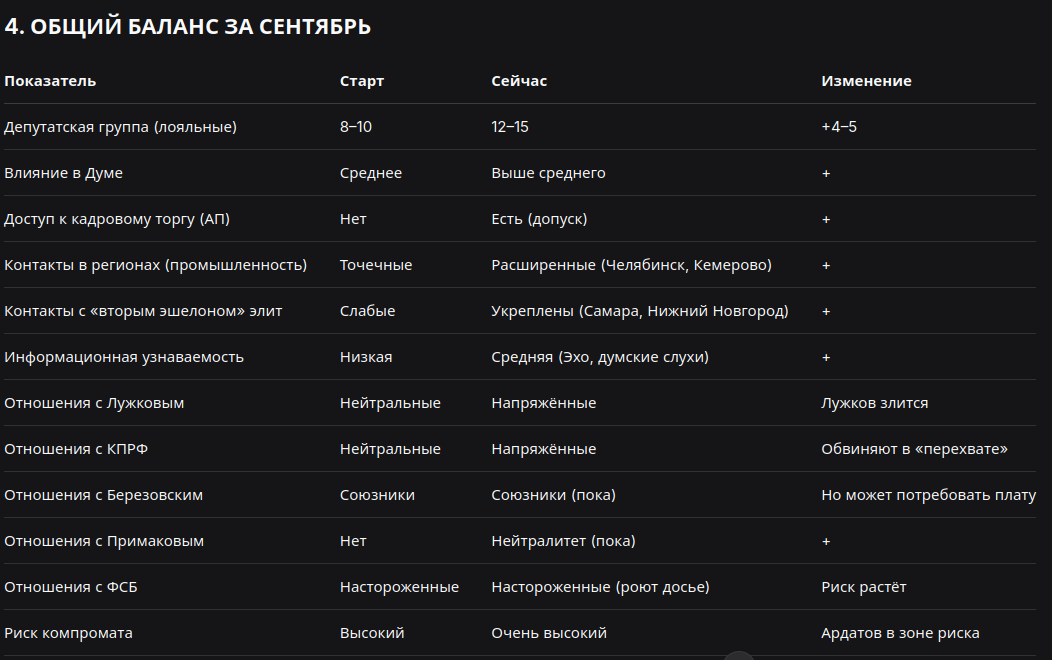Screen dimensions: 1052x660
Task: Click «Но может потребовать плату» text
Action: (929, 495)
